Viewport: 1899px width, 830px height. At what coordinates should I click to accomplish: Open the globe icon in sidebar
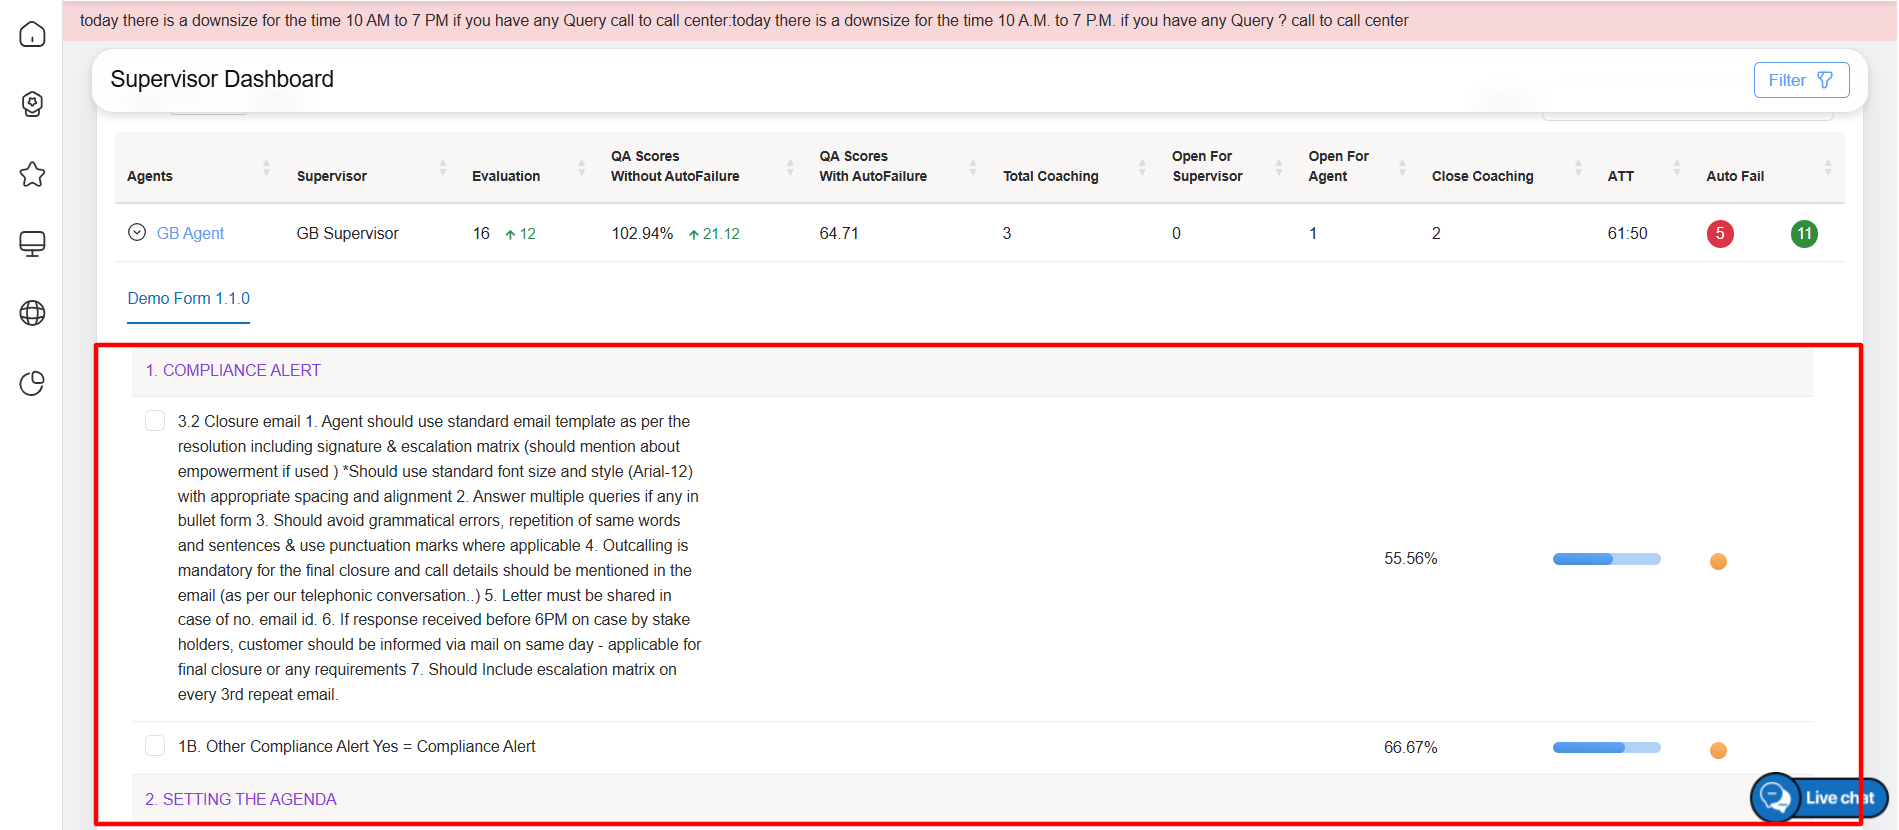click(x=32, y=313)
